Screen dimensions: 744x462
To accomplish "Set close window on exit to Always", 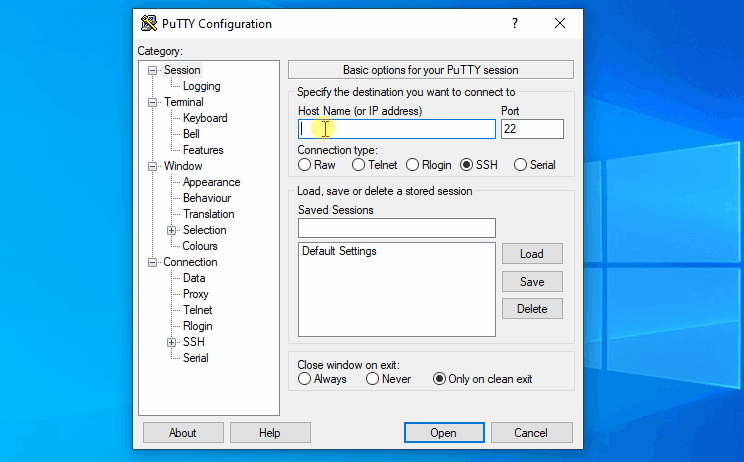I will point(305,379).
